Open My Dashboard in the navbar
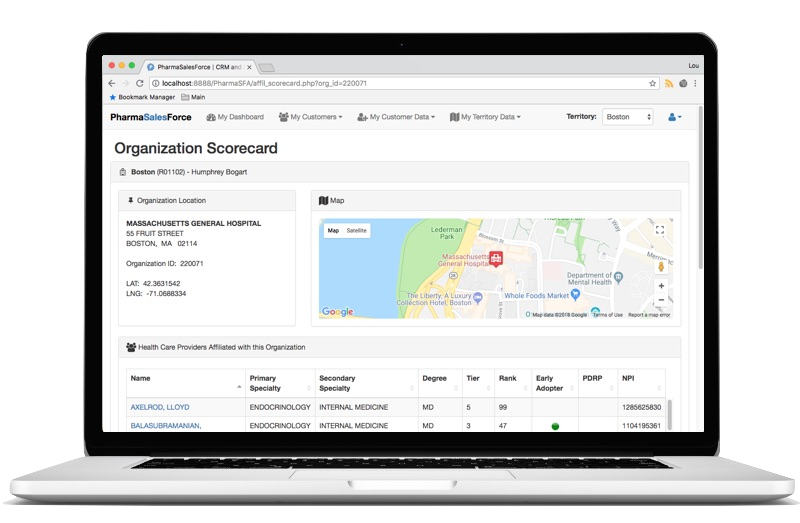The image size is (800, 523). point(235,117)
